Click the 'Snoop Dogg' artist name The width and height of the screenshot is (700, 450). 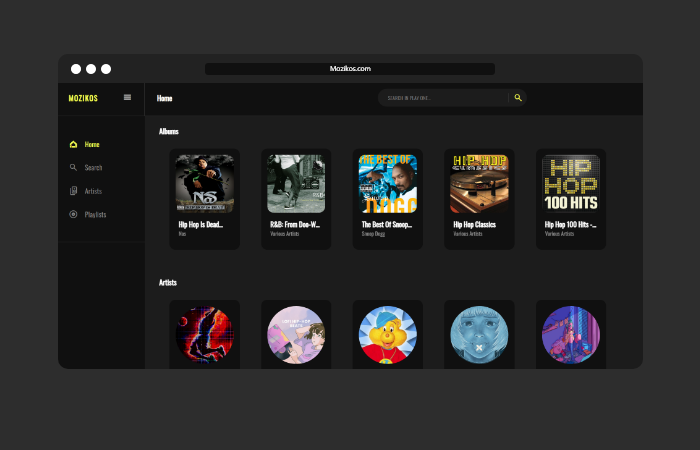pos(373,234)
